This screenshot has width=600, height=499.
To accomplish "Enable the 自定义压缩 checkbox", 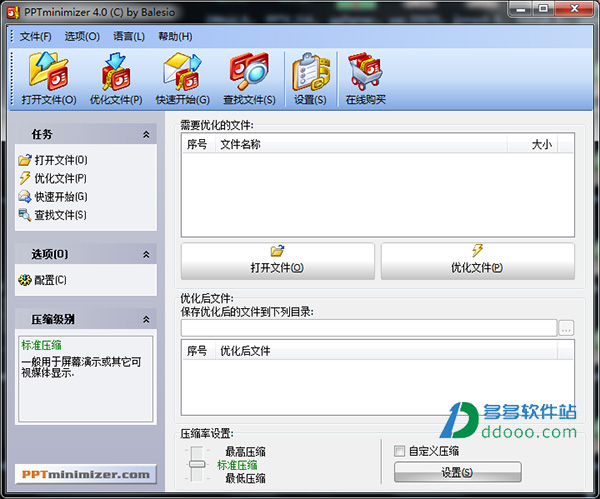I will pos(399,451).
